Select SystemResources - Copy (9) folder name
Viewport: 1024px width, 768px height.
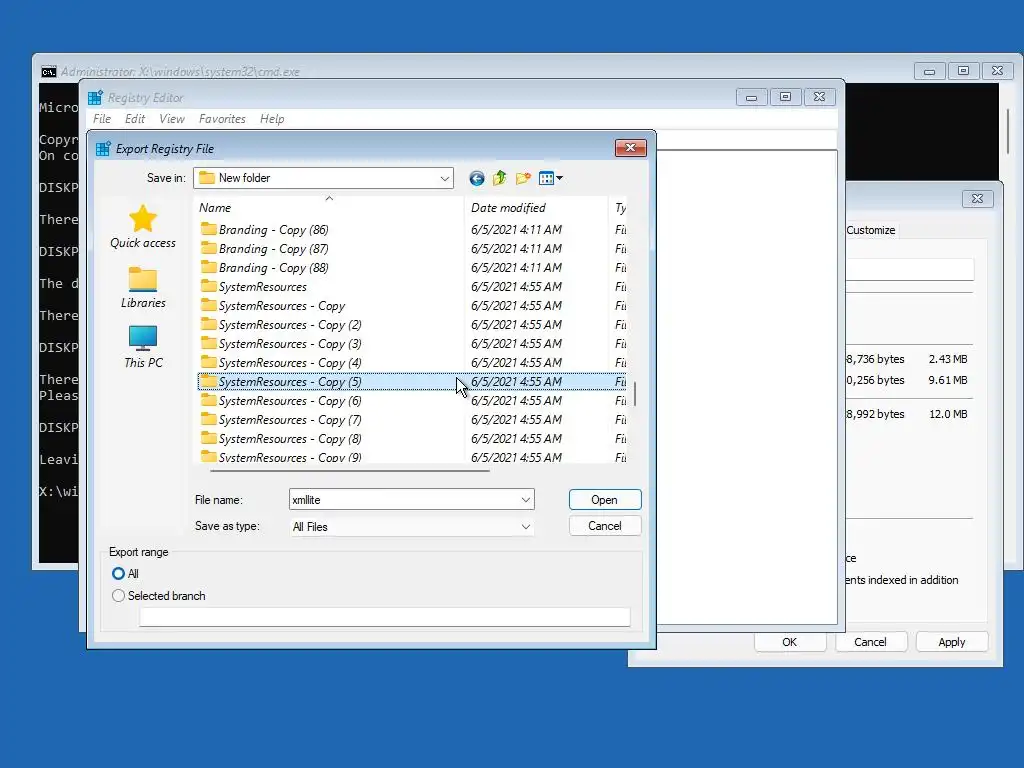pyautogui.click(x=290, y=457)
